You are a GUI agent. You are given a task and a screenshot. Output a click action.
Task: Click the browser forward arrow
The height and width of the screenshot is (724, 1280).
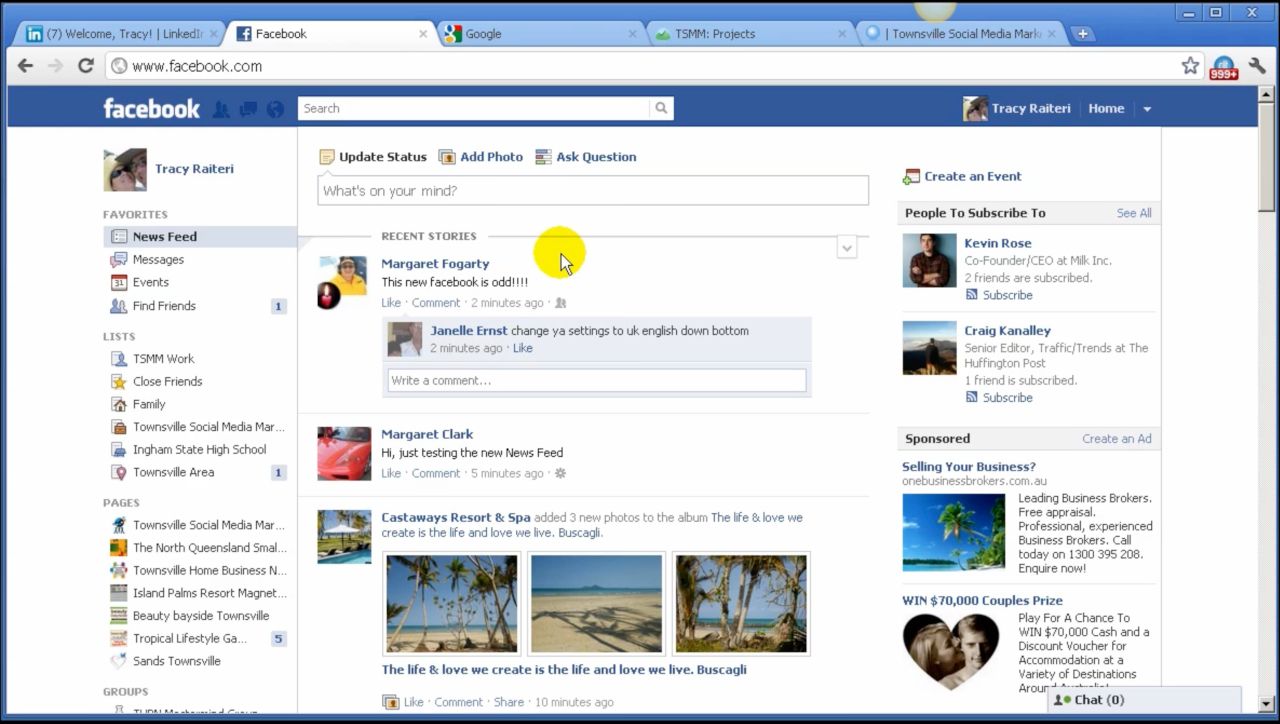pos(55,66)
